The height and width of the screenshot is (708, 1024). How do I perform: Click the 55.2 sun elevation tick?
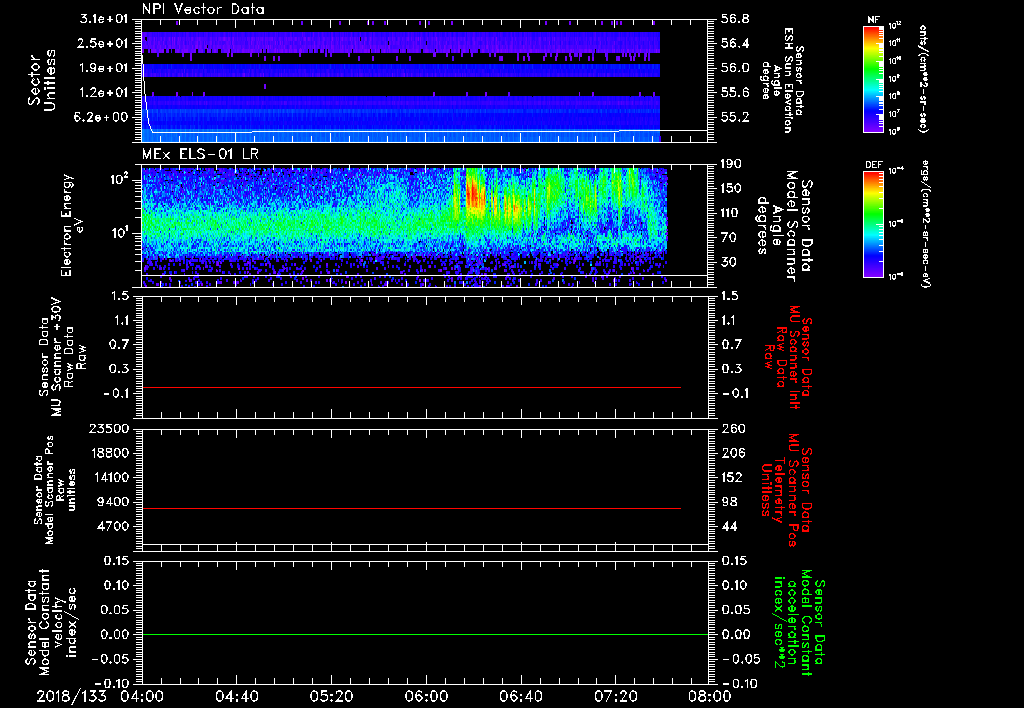point(735,117)
